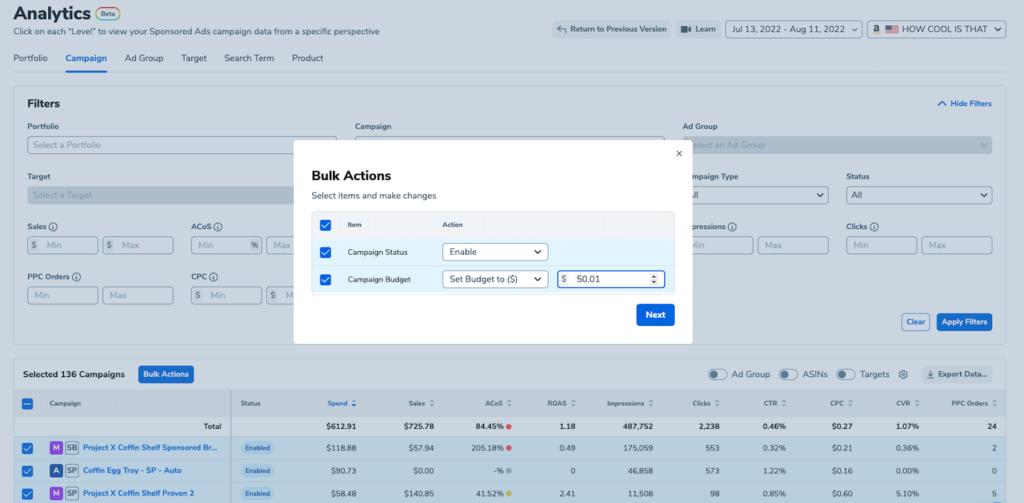
Task: Click the Next button
Action: click(x=655, y=314)
